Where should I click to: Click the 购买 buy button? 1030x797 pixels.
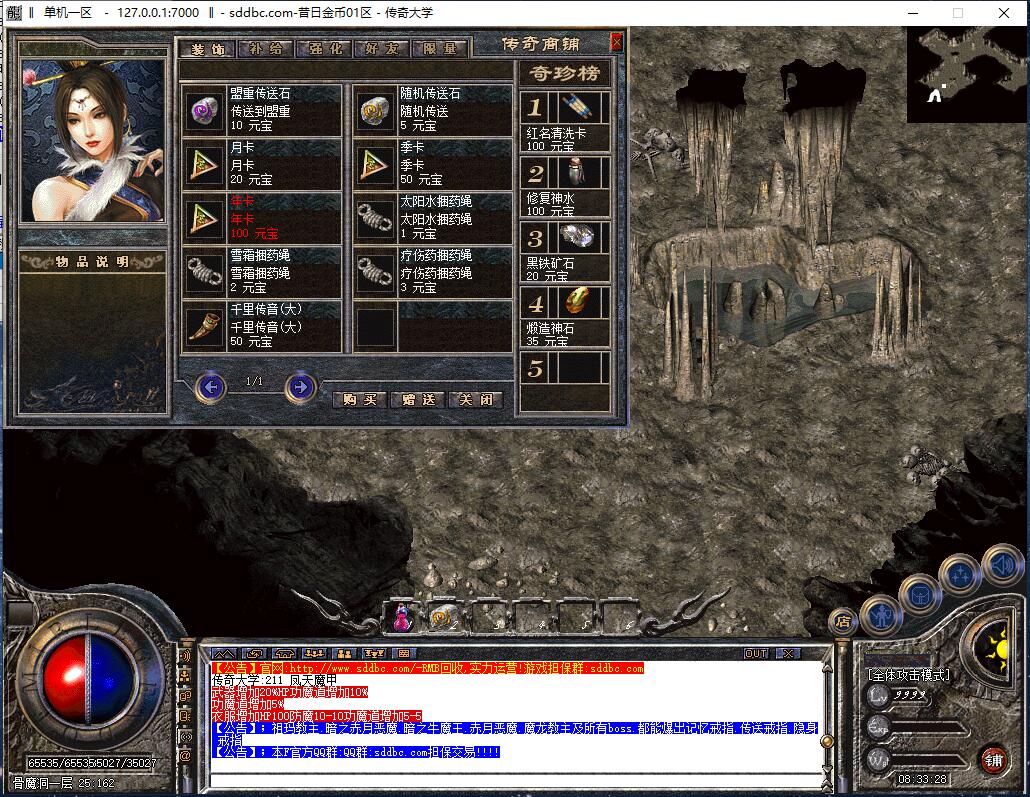[359, 399]
